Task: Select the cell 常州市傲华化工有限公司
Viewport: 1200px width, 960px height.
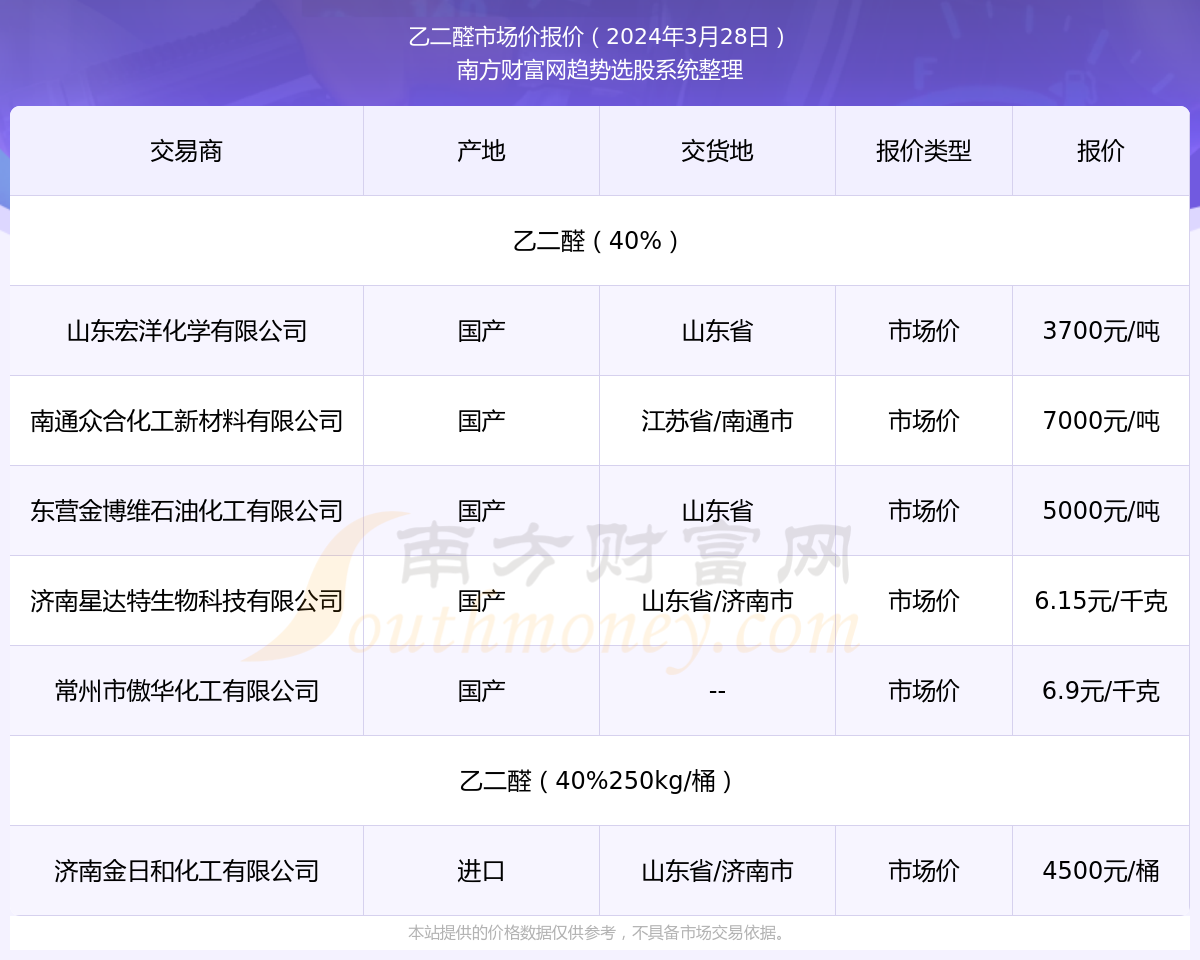Action: 187,691
